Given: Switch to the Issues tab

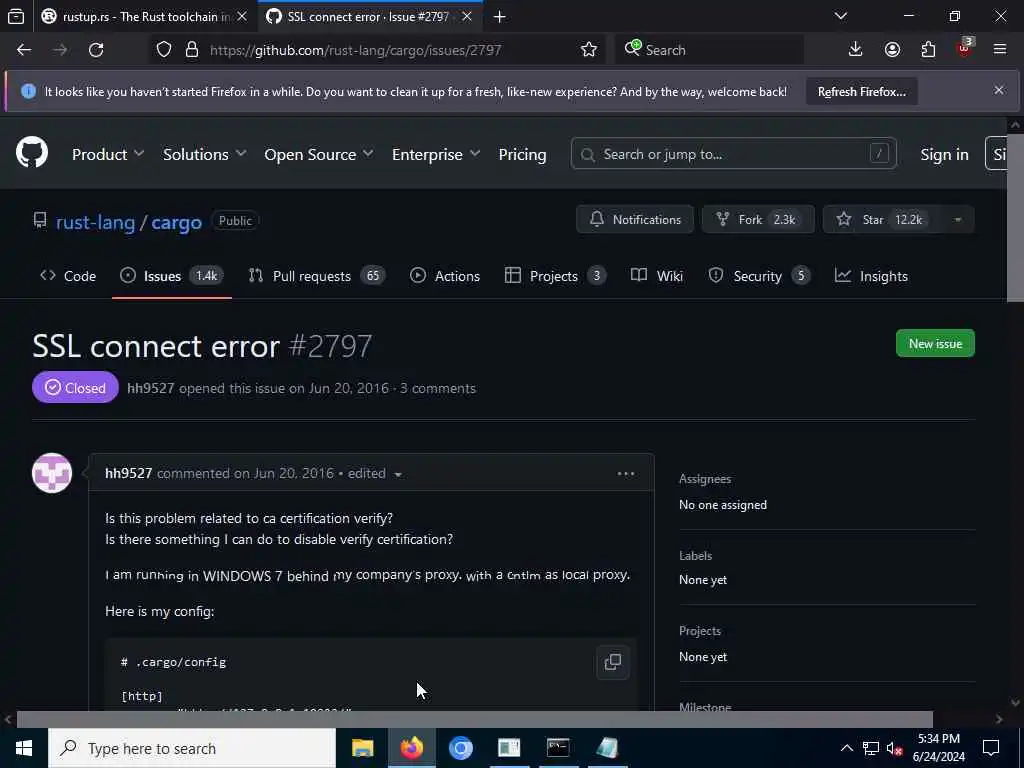Looking at the screenshot, I should pos(172,276).
